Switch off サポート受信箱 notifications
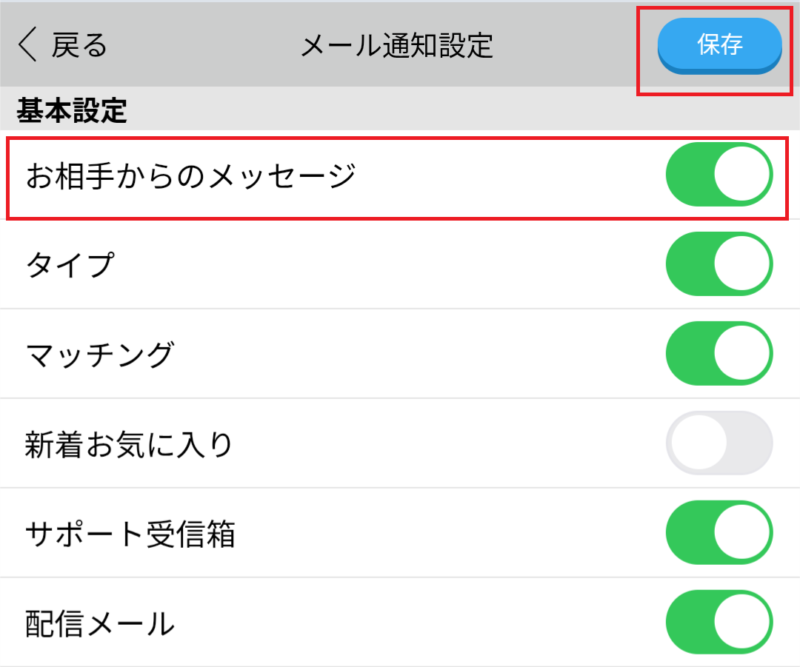 click(x=719, y=533)
